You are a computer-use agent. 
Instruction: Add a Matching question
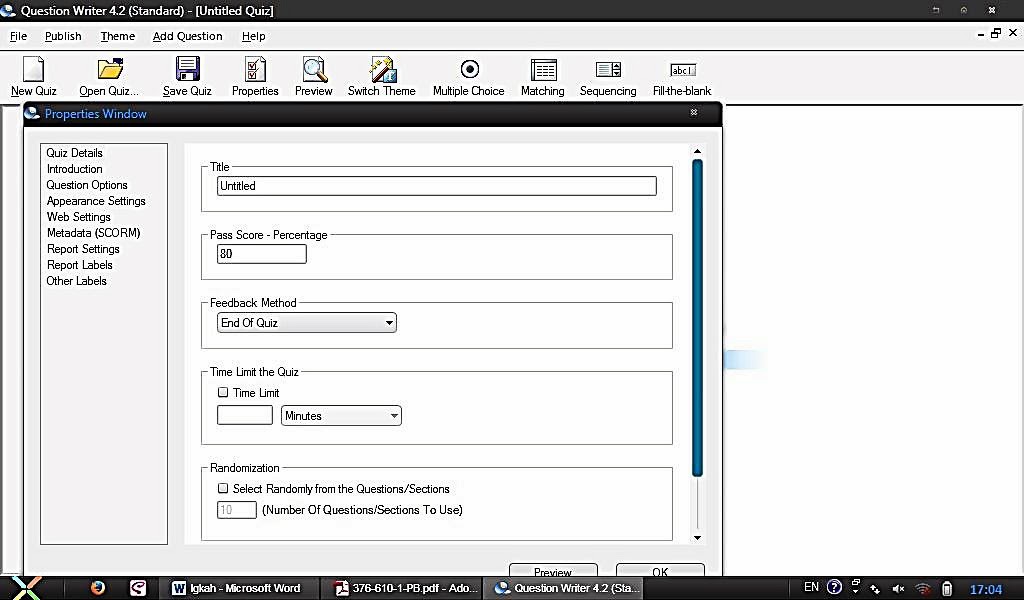point(543,69)
